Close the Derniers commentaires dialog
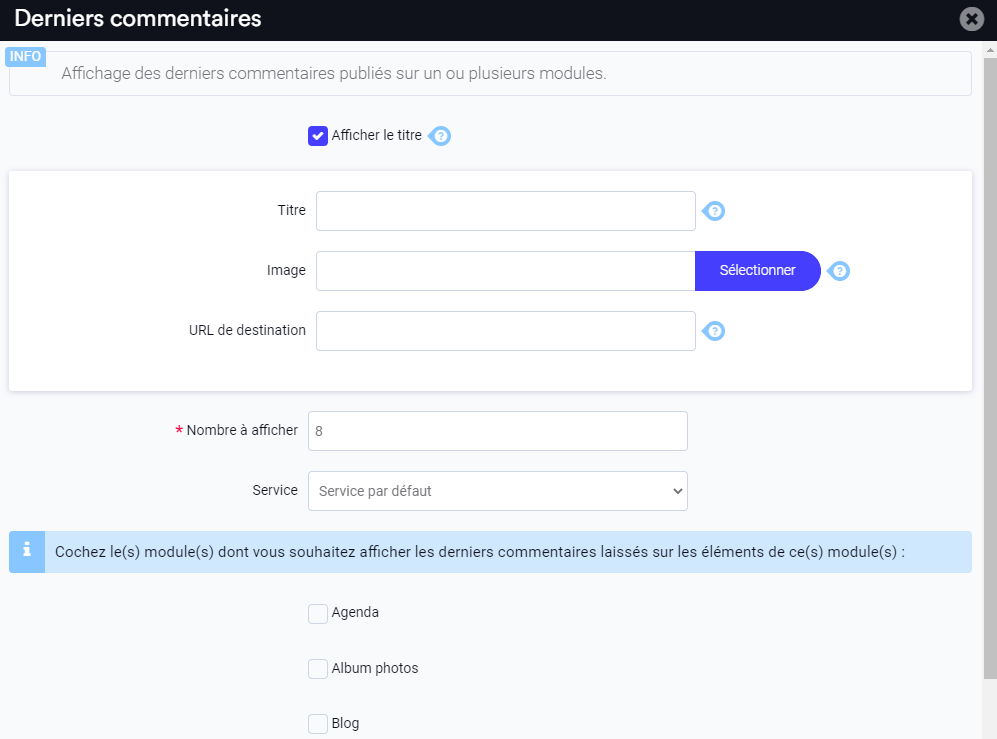 972,19
